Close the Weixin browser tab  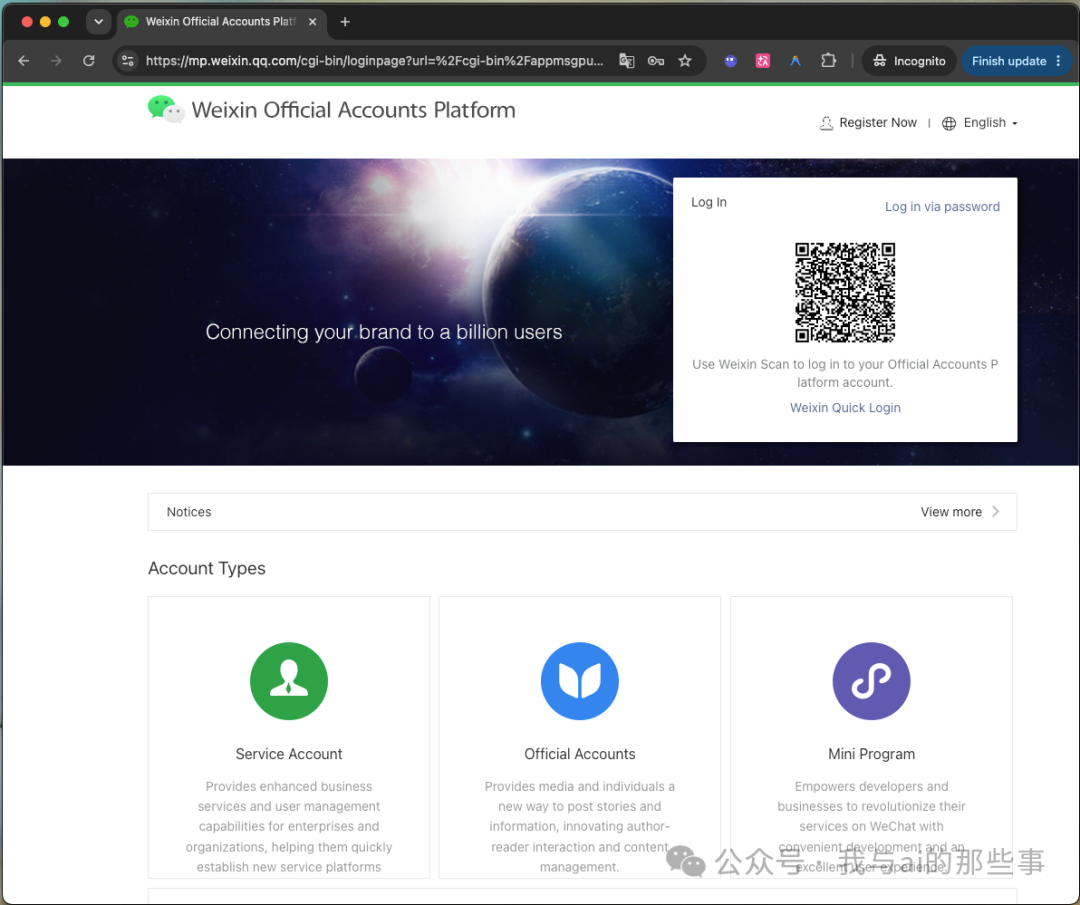pyautogui.click(x=313, y=21)
